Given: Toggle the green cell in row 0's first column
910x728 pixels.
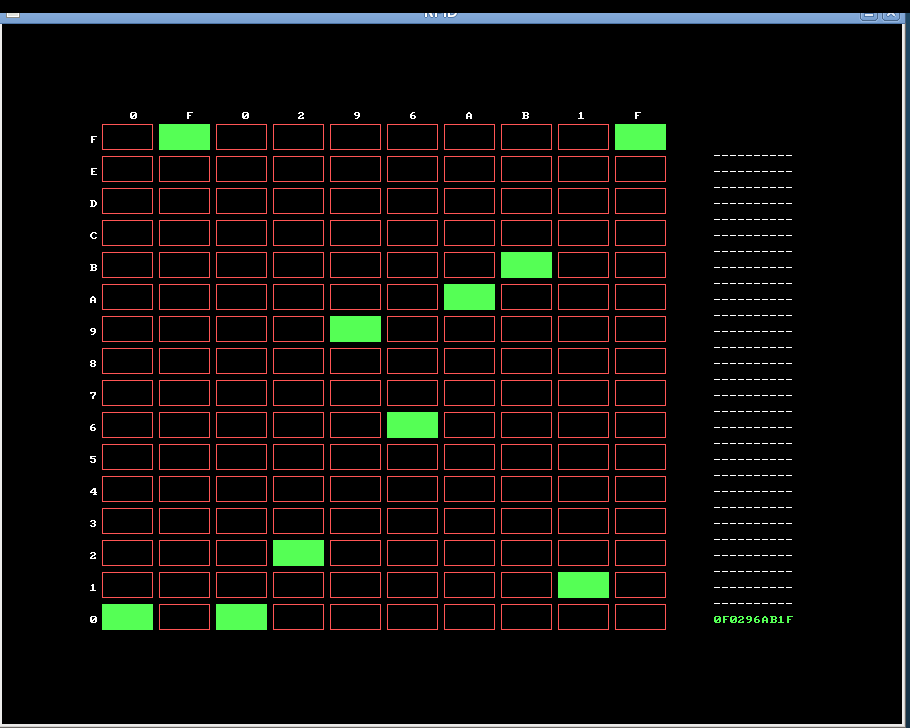Looking at the screenshot, I should pos(128,617).
